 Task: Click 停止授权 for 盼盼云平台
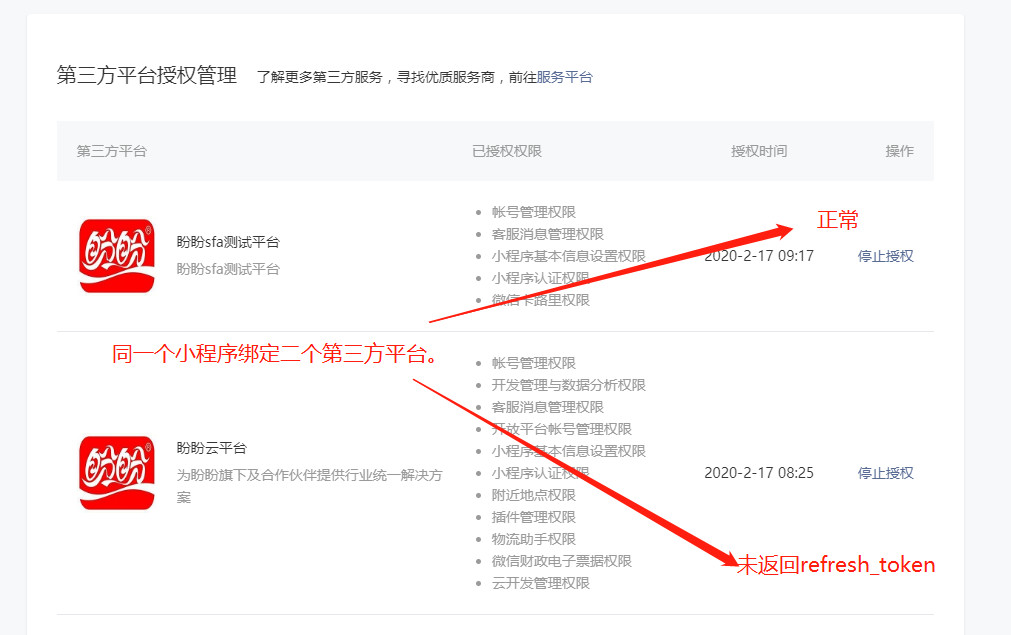tap(885, 473)
